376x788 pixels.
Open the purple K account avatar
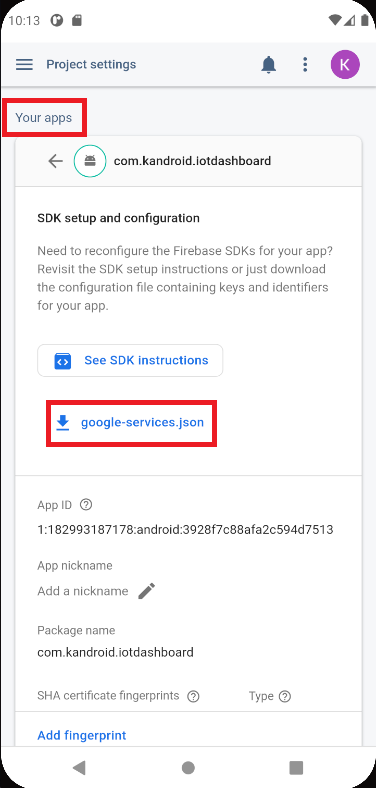pyautogui.click(x=345, y=64)
